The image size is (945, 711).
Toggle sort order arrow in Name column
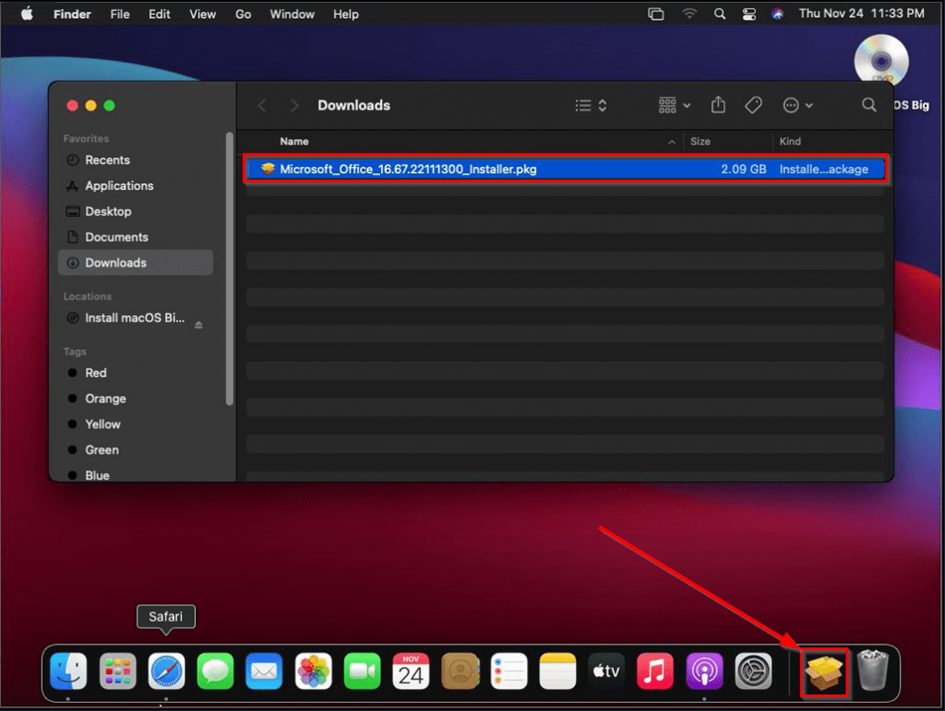coord(671,142)
